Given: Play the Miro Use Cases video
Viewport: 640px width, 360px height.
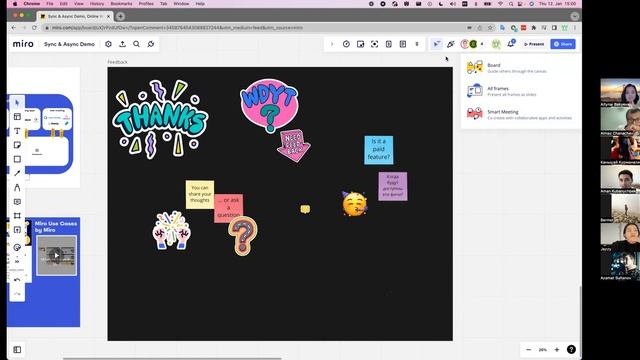Looking at the screenshot, I should (56, 256).
